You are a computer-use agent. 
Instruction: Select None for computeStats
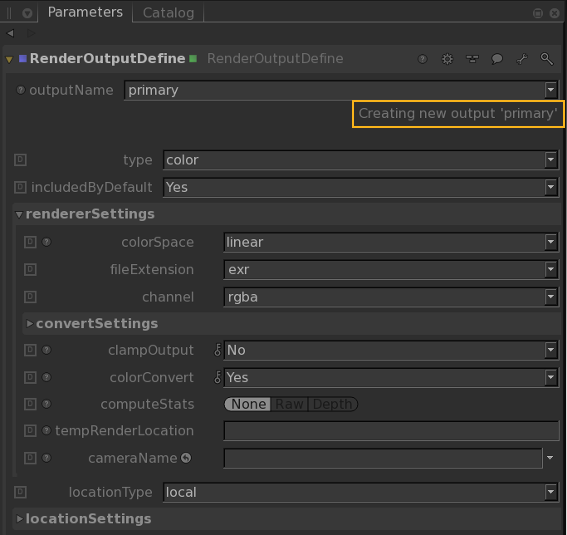[248, 404]
